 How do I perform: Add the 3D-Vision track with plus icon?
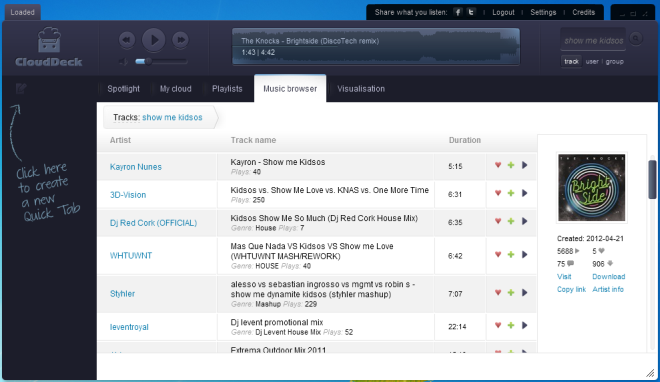(x=511, y=193)
